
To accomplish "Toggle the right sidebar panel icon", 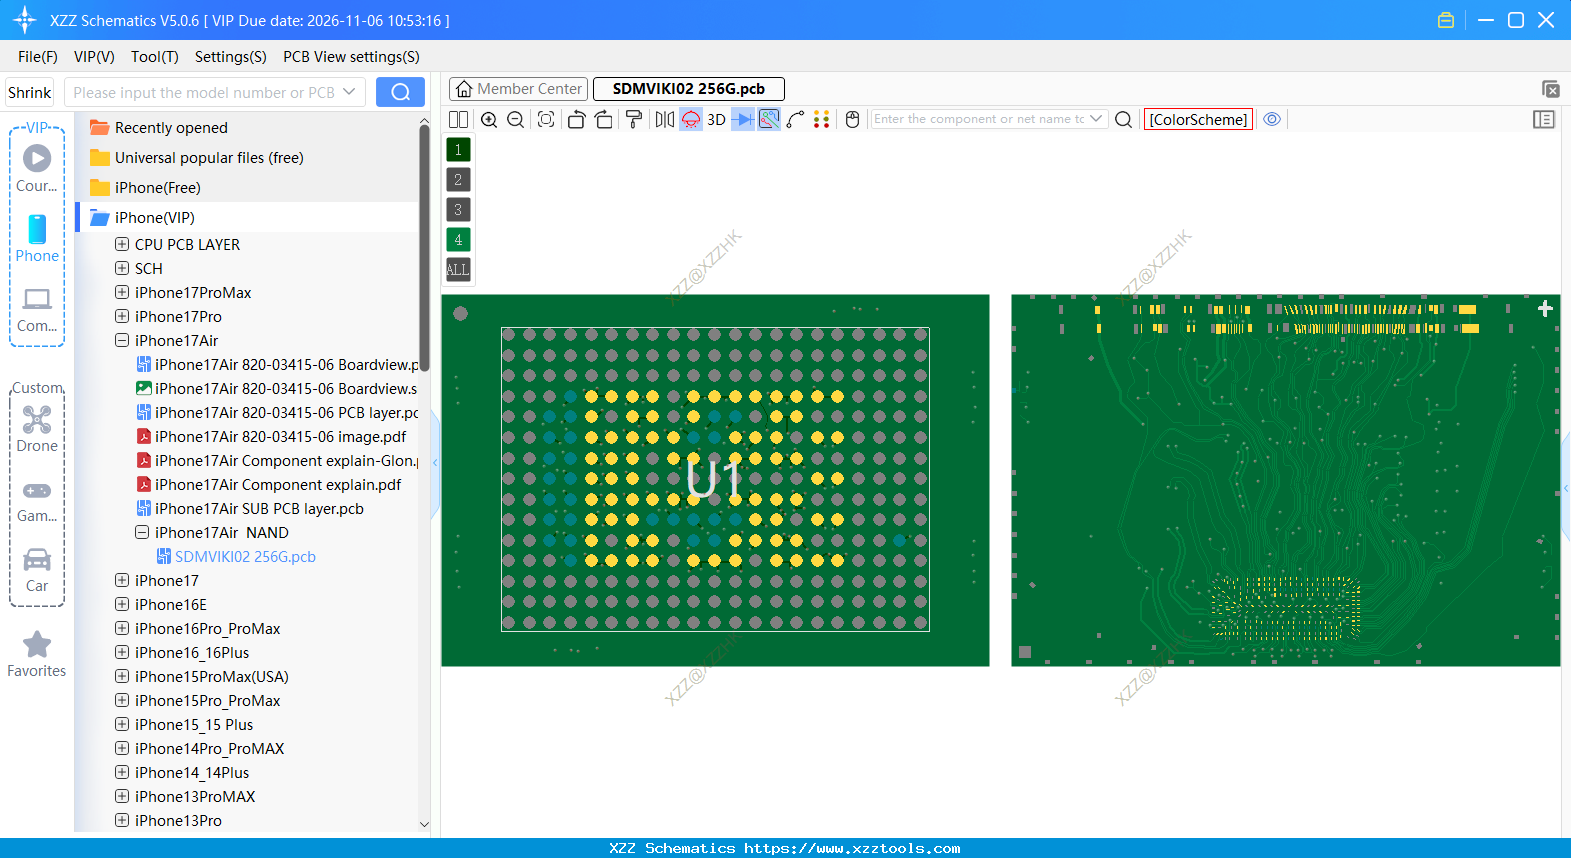I will pyautogui.click(x=1544, y=120).
